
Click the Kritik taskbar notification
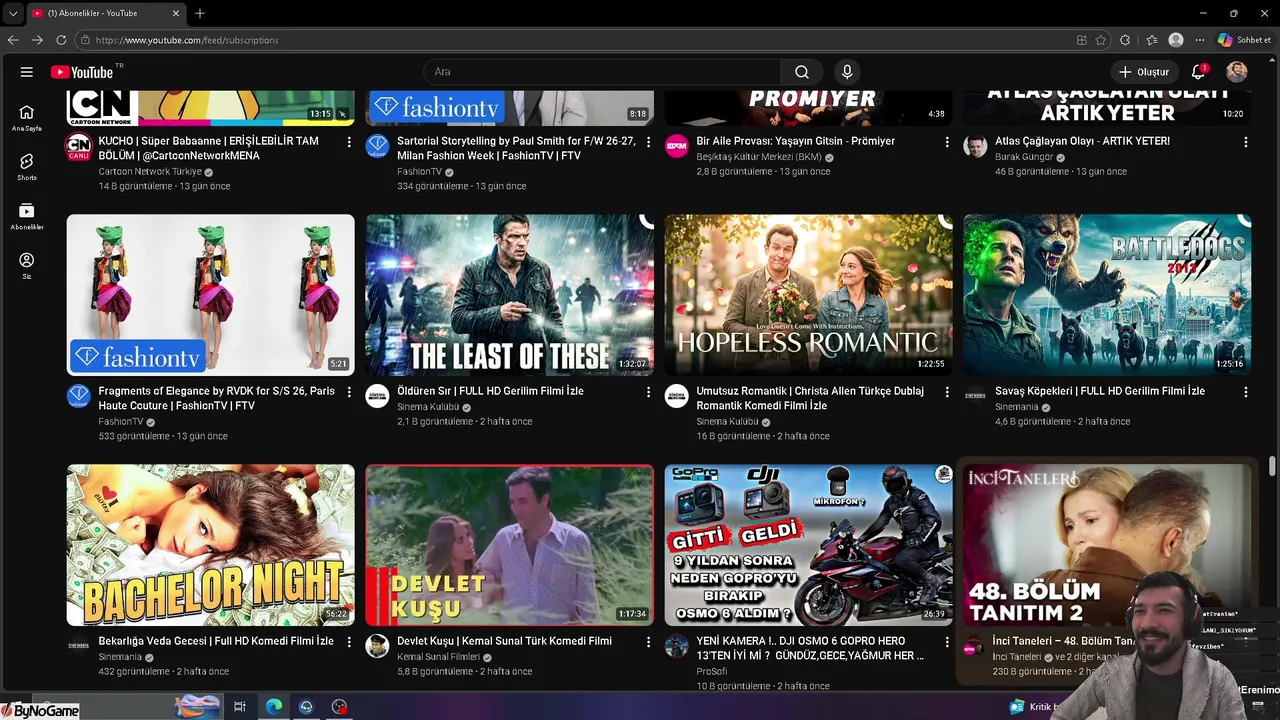pyautogui.click(x=1035, y=707)
